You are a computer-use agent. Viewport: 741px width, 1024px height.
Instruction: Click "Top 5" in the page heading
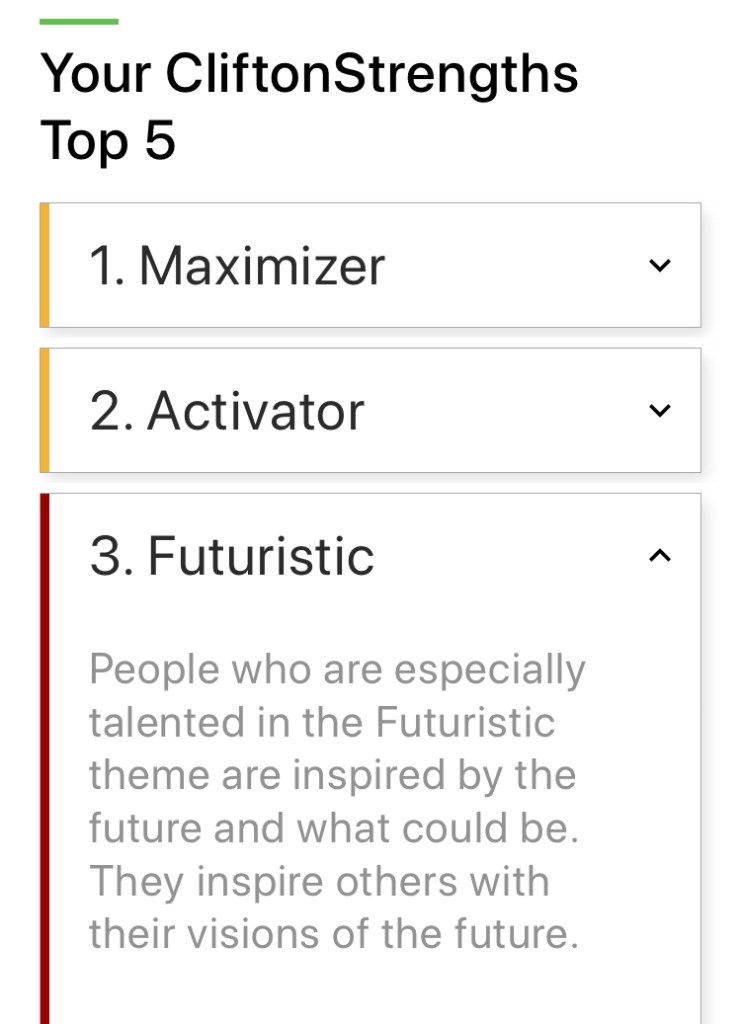[x=108, y=141]
